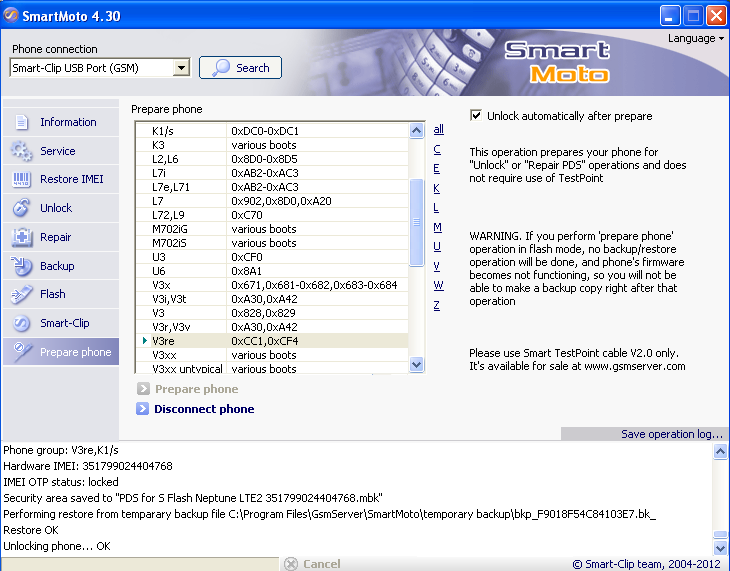Open the Backup disc icon
The image size is (730, 571).
pyautogui.click(x=21, y=266)
